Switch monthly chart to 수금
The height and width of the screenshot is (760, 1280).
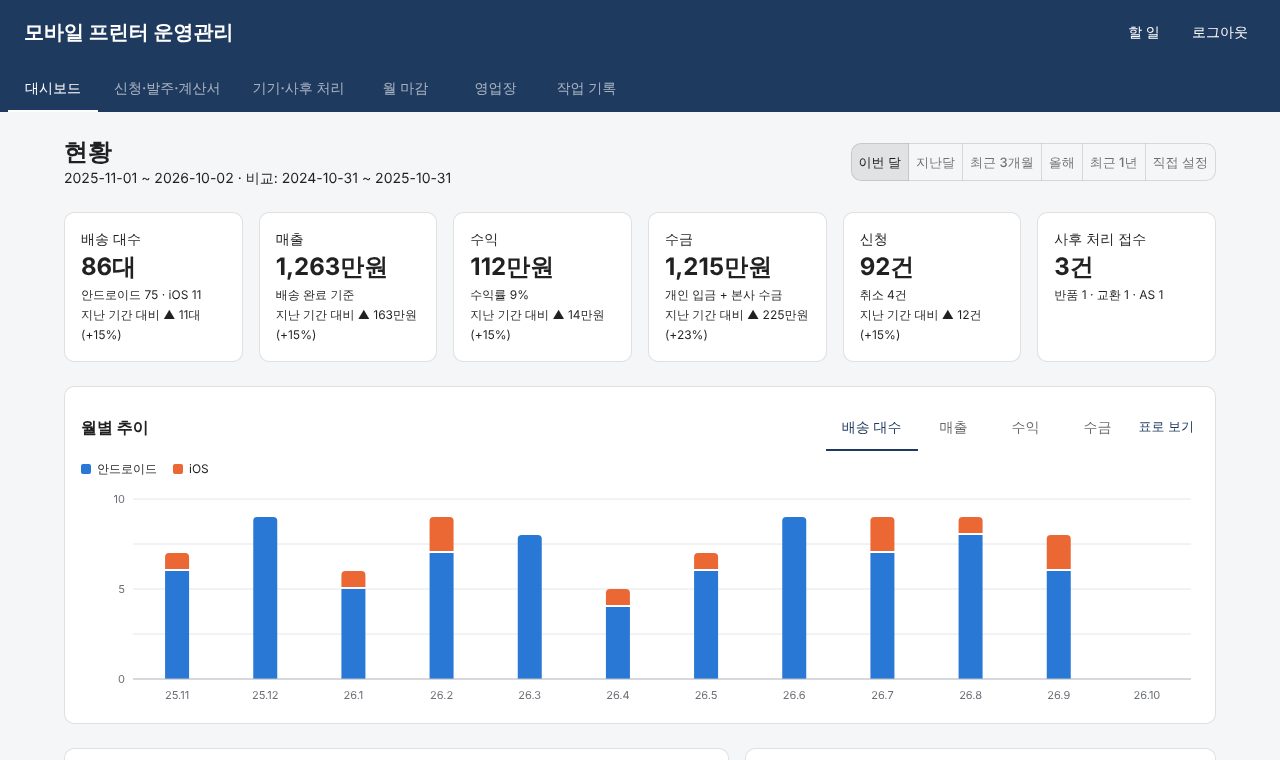[x=1098, y=428]
